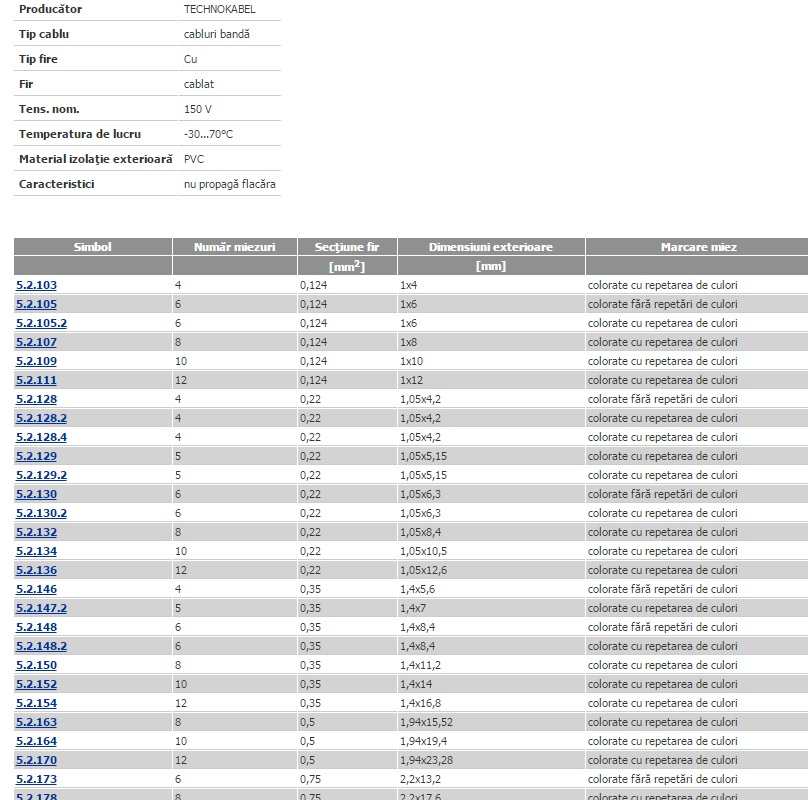Click the Număr miezuri column header
808x800 pixels.
coord(234,247)
